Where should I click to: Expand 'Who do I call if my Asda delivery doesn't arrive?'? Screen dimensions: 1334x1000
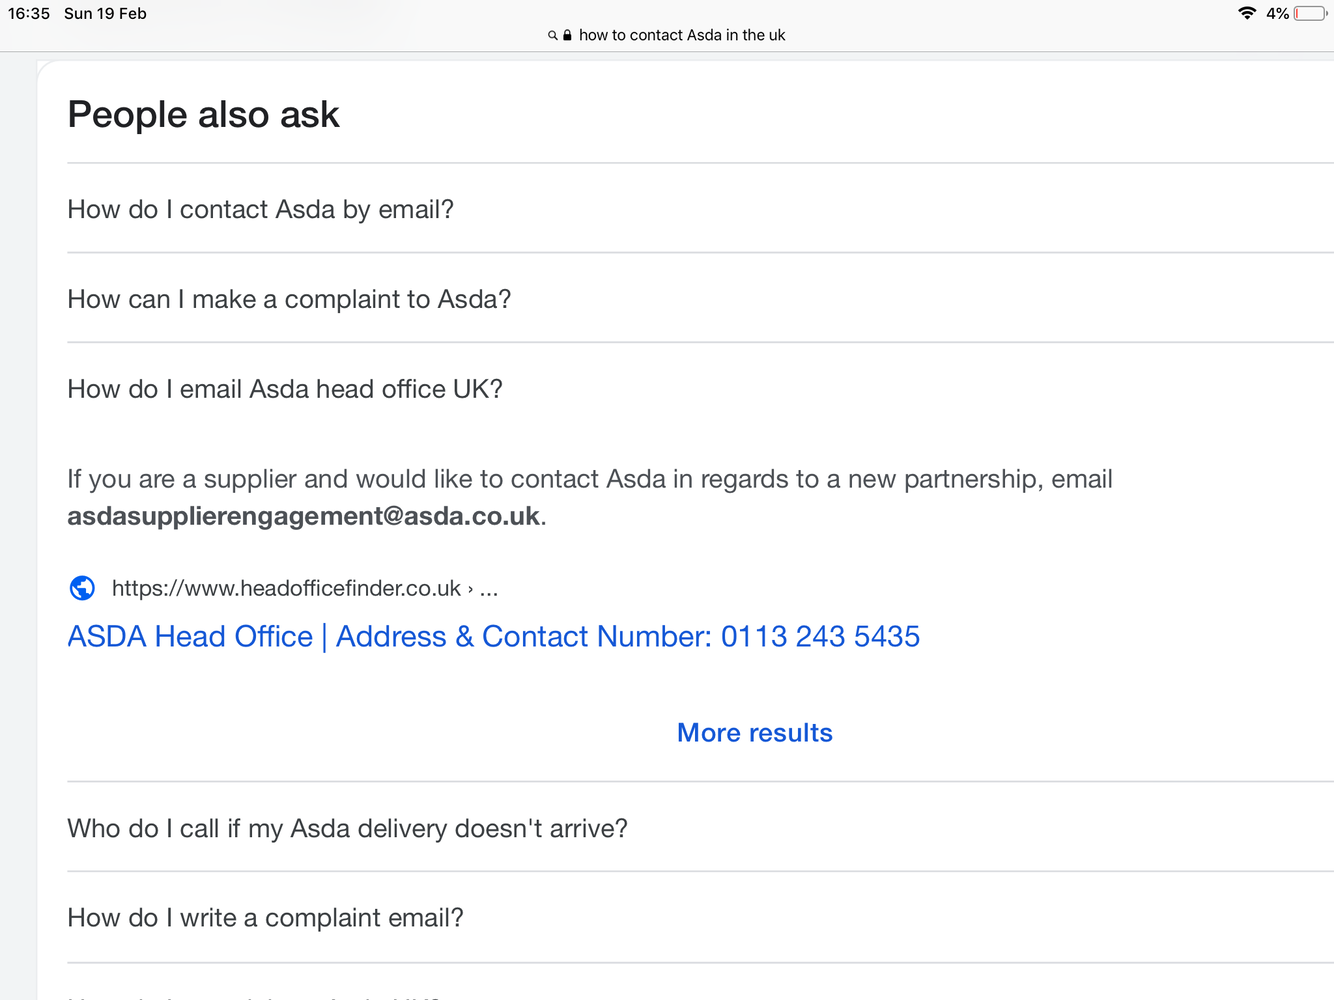700,828
